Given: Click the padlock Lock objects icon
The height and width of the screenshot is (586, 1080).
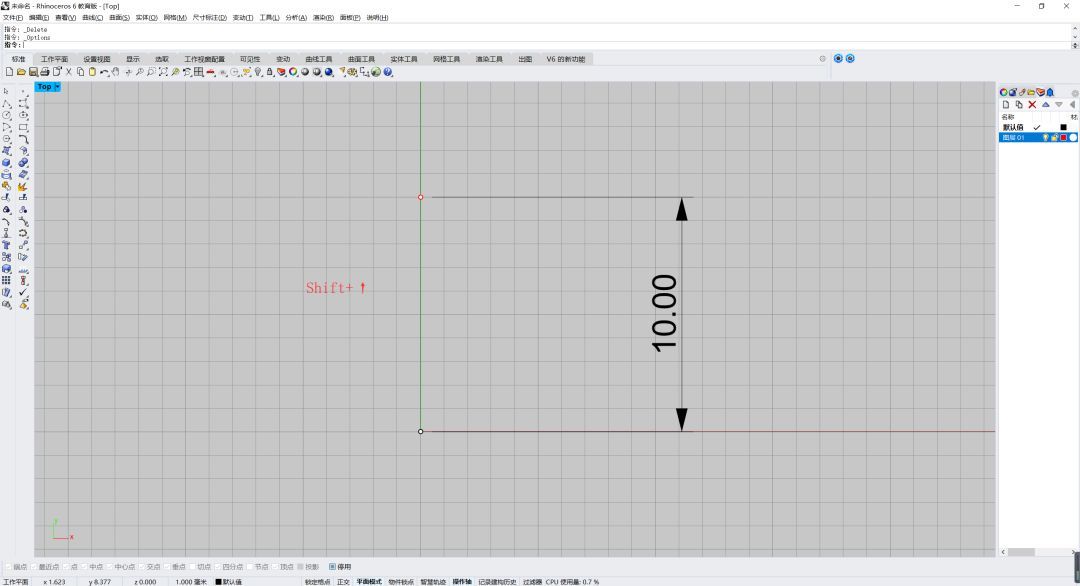Looking at the screenshot, I should [x=270, y=72].
